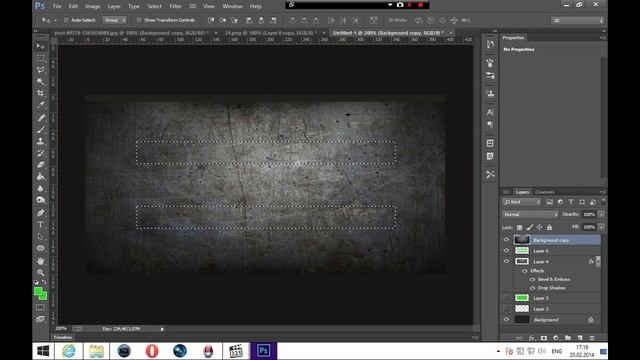640x360 pixels.
Task: Hide Layer 4 visibility eye
Action: pos(507,261)
